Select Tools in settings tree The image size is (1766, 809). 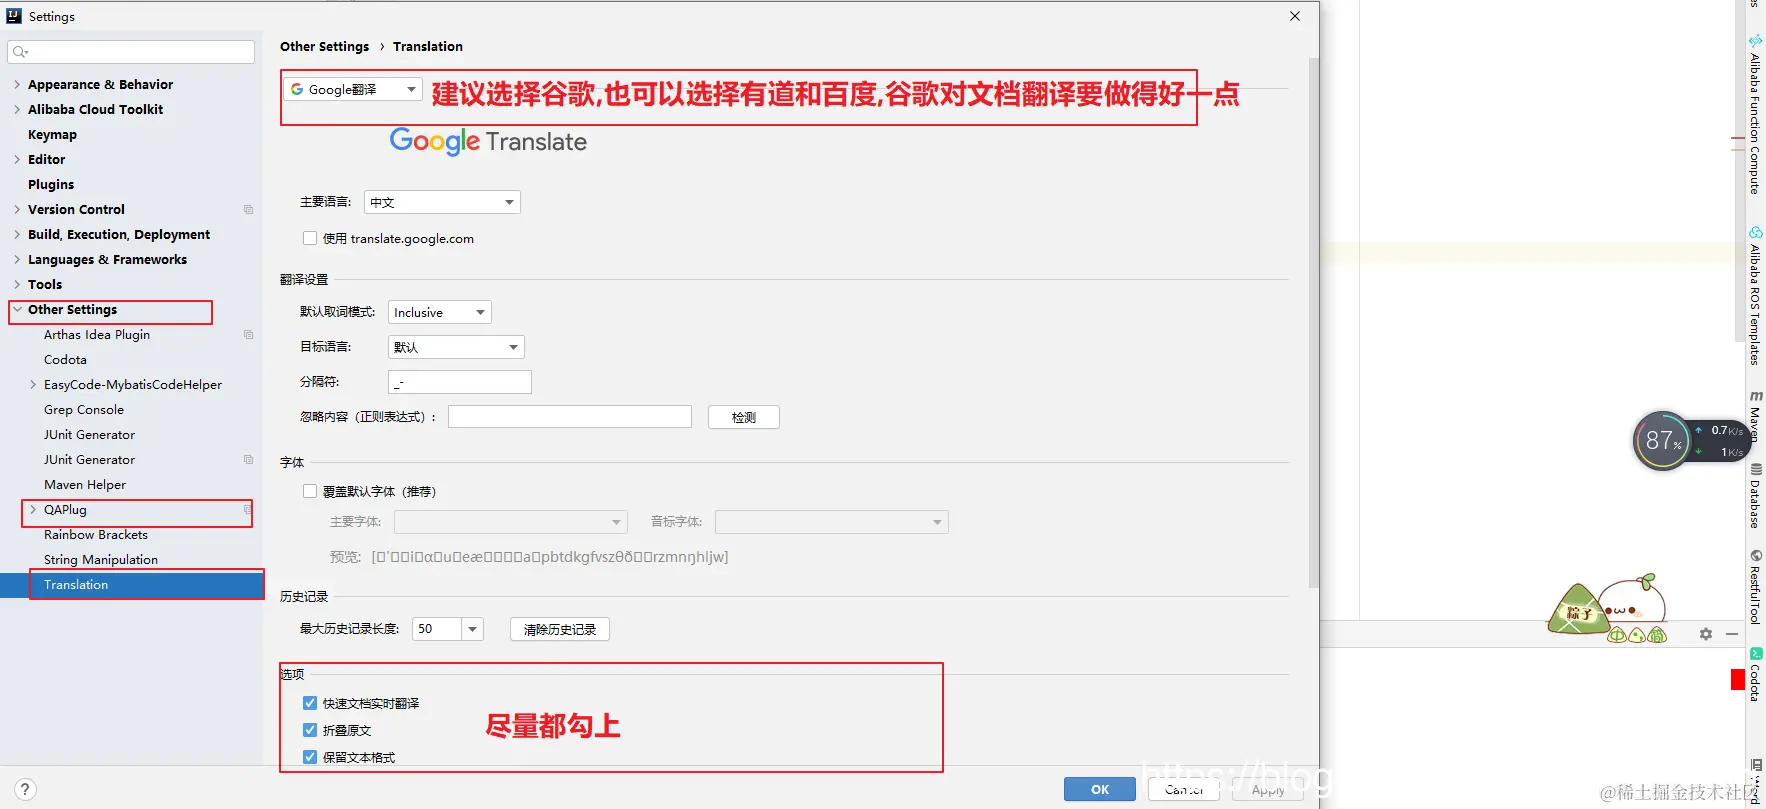point(45,285)
